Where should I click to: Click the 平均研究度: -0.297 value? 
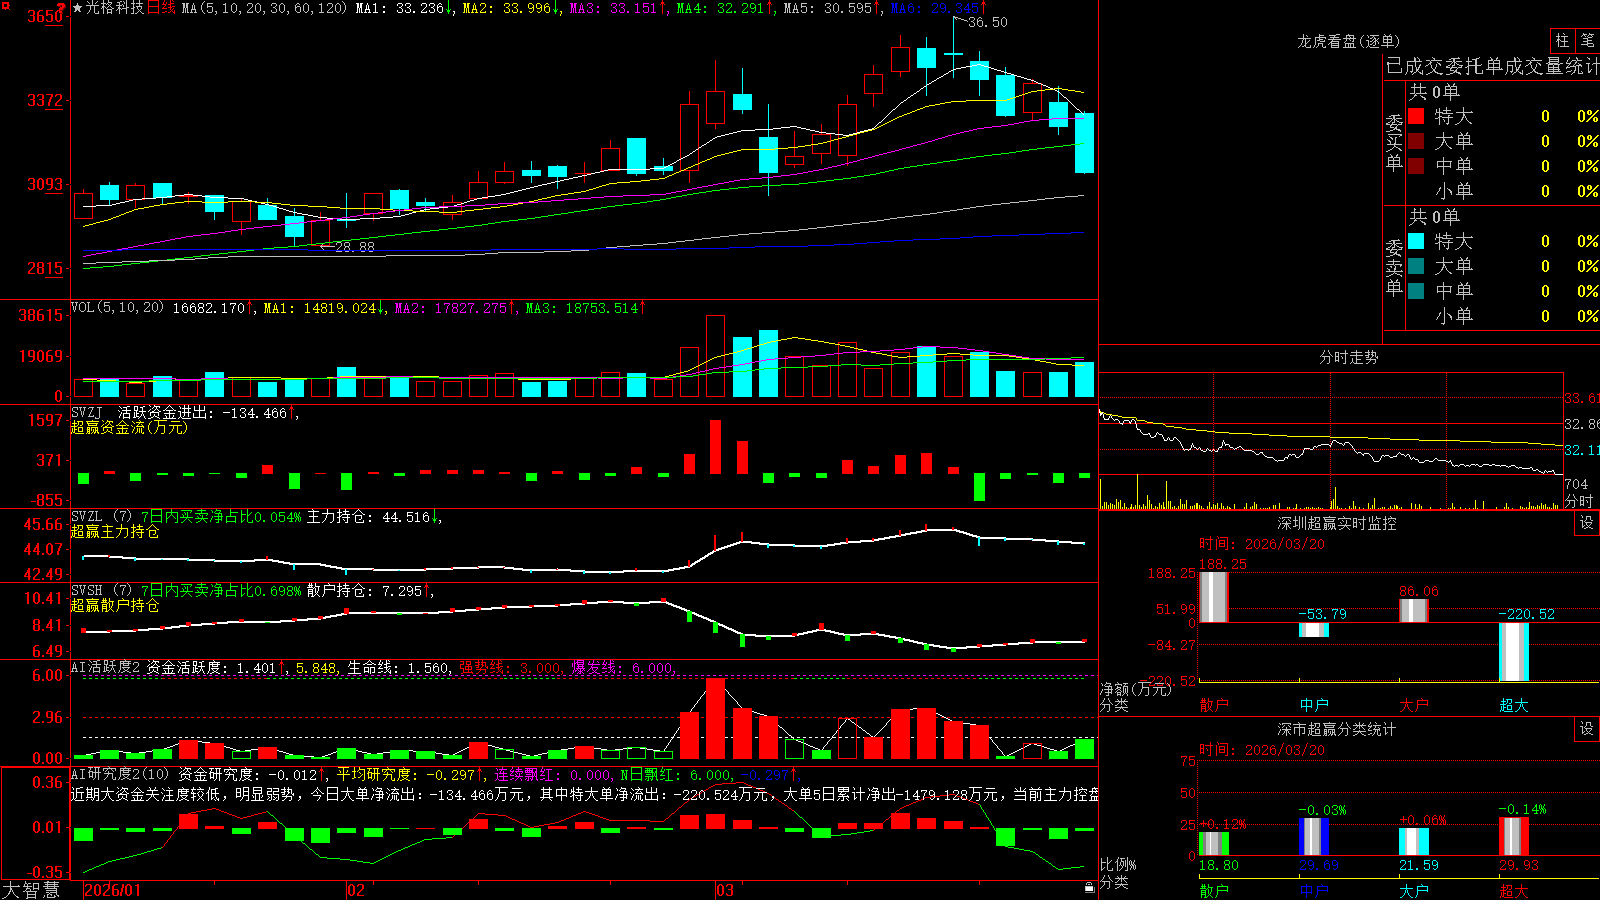(x=410, y=774)
